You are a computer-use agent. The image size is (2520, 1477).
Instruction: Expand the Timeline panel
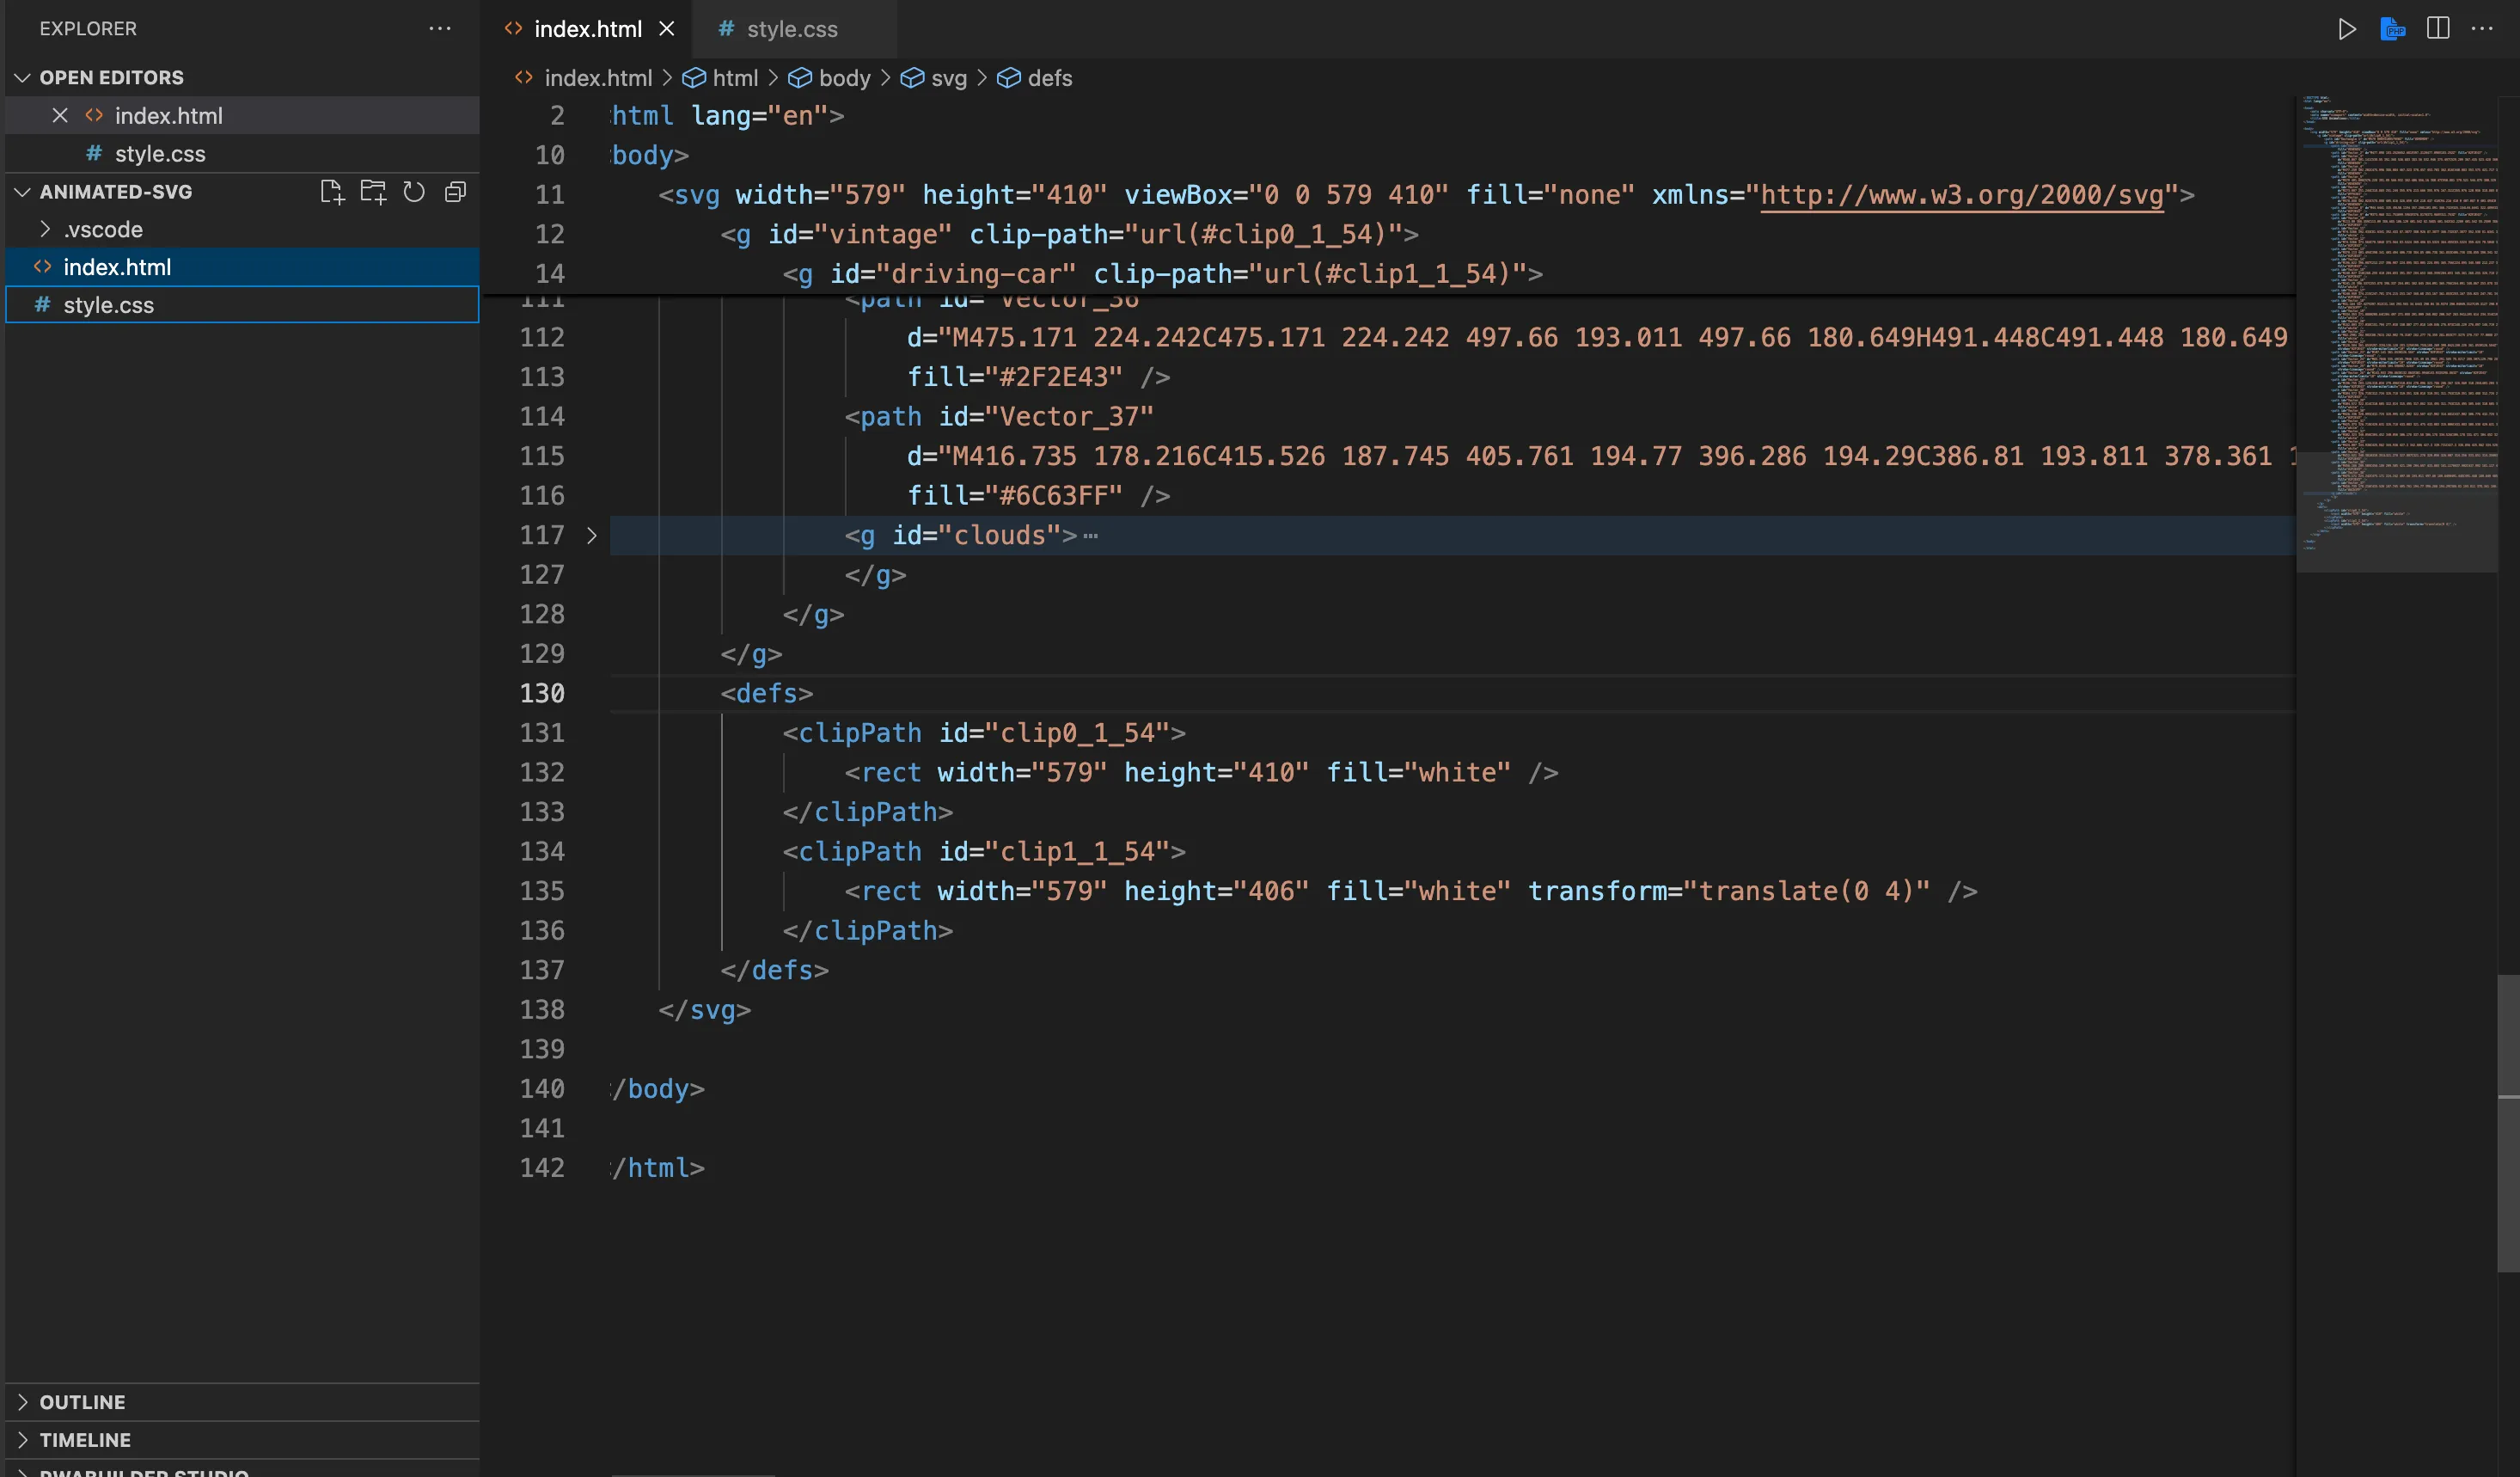click(x=242, y=1440)
